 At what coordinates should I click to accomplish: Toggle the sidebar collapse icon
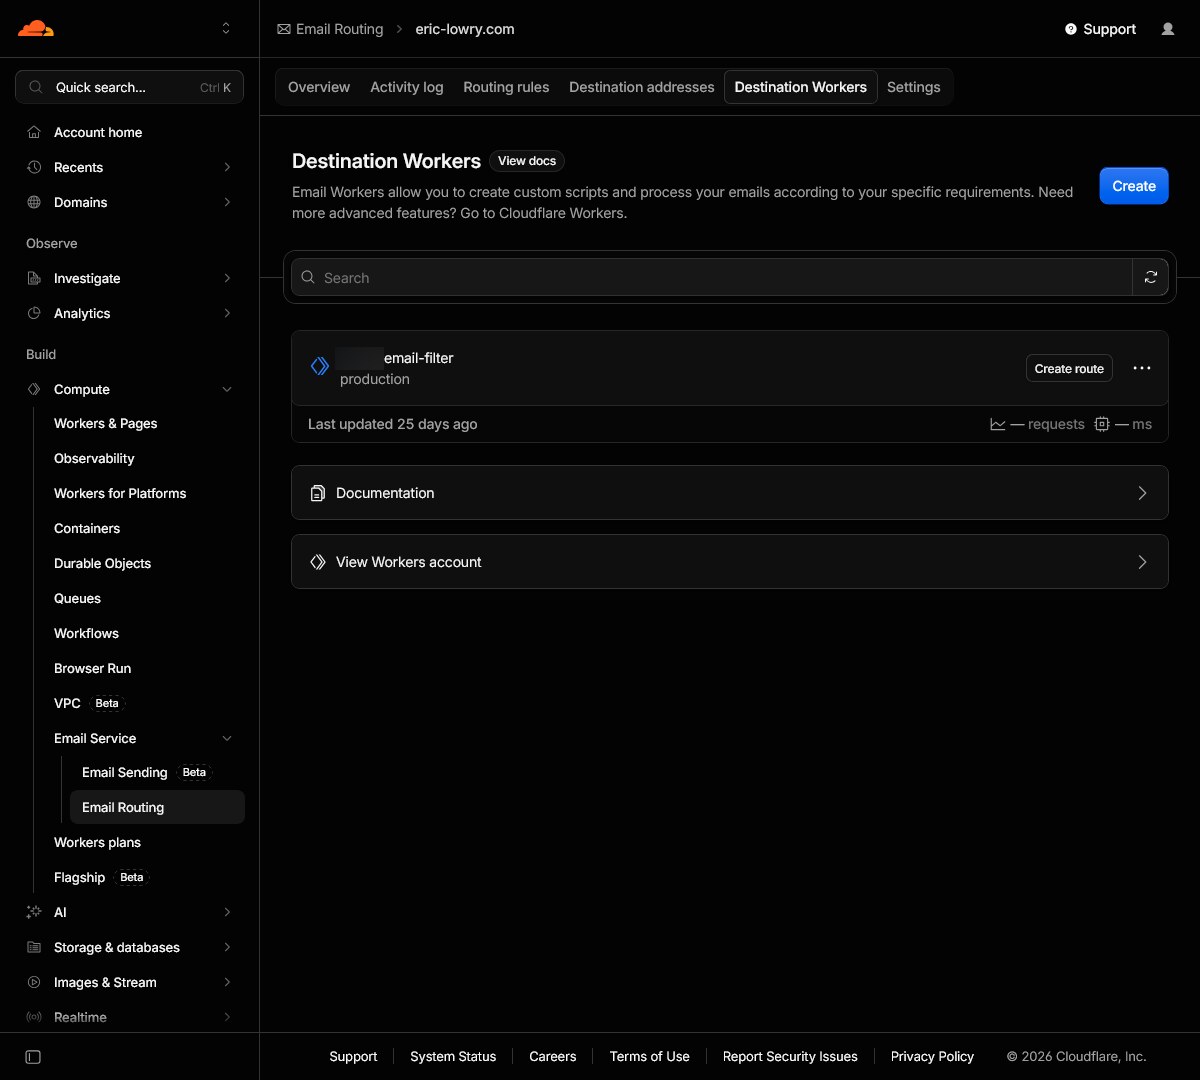[33, 1057]
